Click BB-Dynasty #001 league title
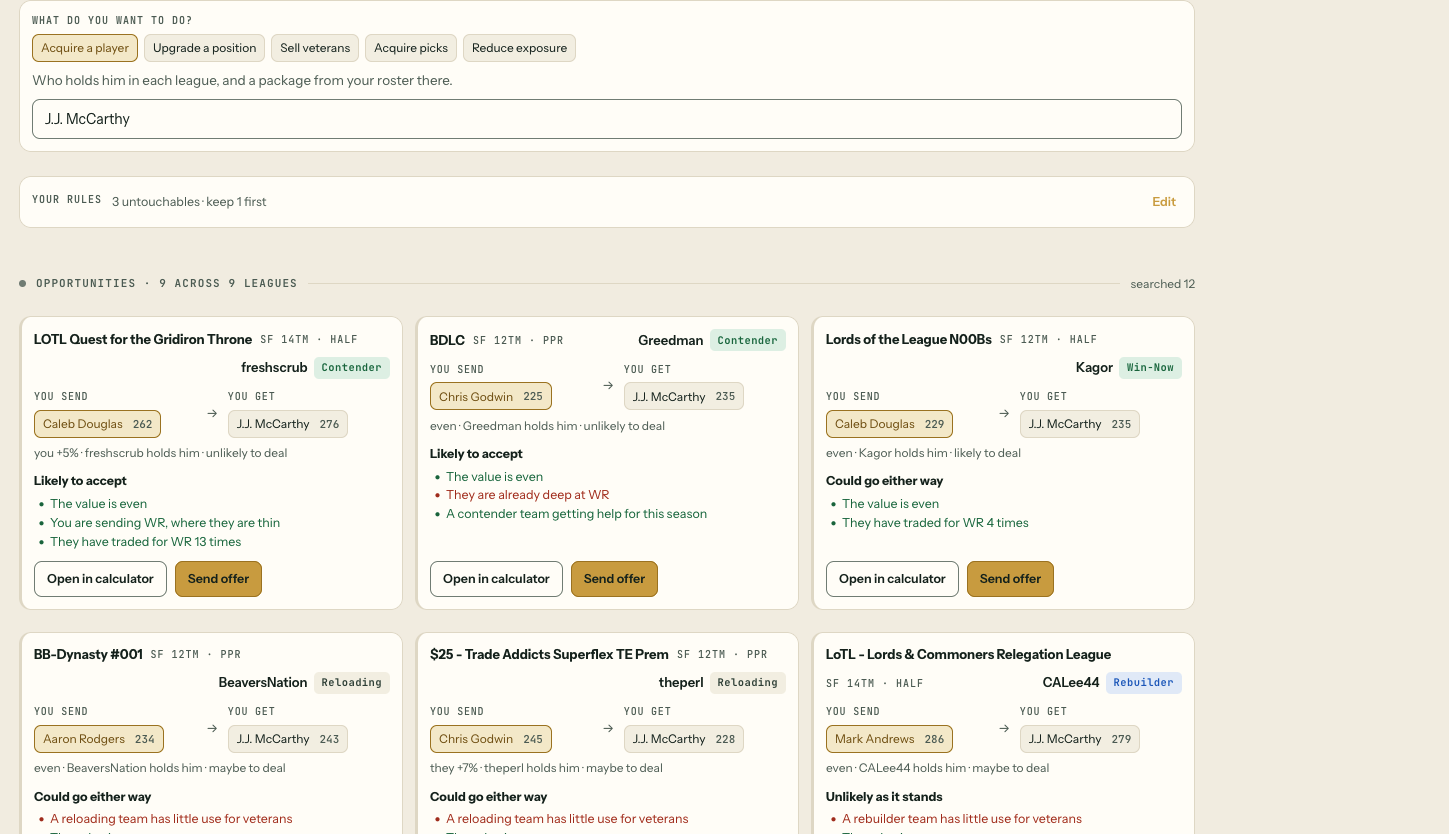Image resolution: width=1449 pixels, height=834 pixels. [88, 654]
